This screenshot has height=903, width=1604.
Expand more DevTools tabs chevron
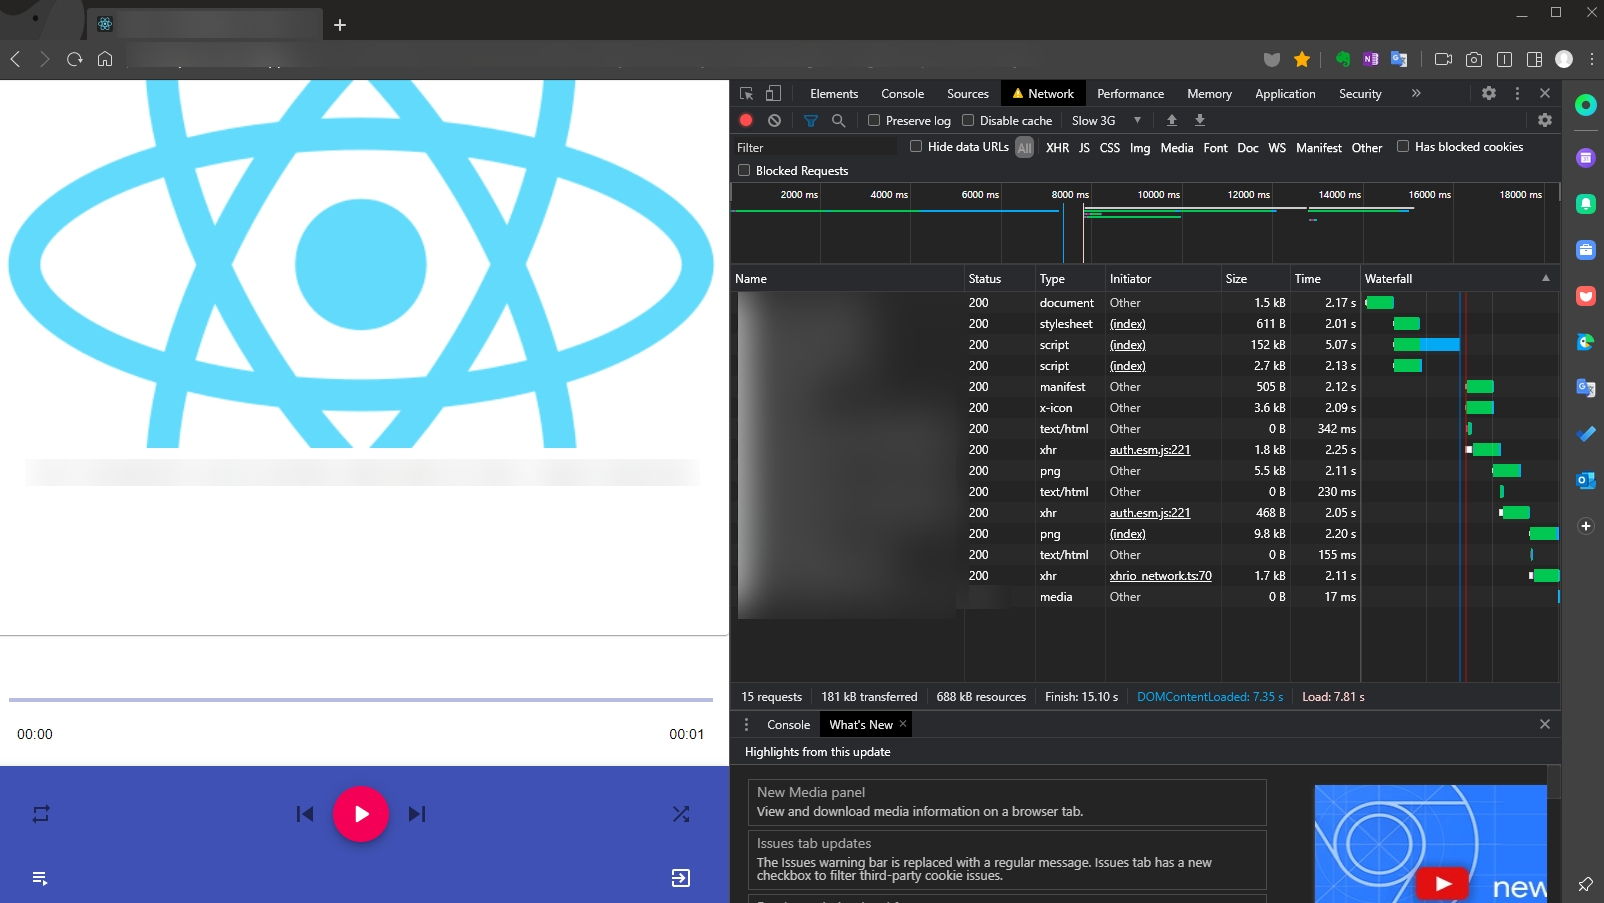[x=1416, y=93]
